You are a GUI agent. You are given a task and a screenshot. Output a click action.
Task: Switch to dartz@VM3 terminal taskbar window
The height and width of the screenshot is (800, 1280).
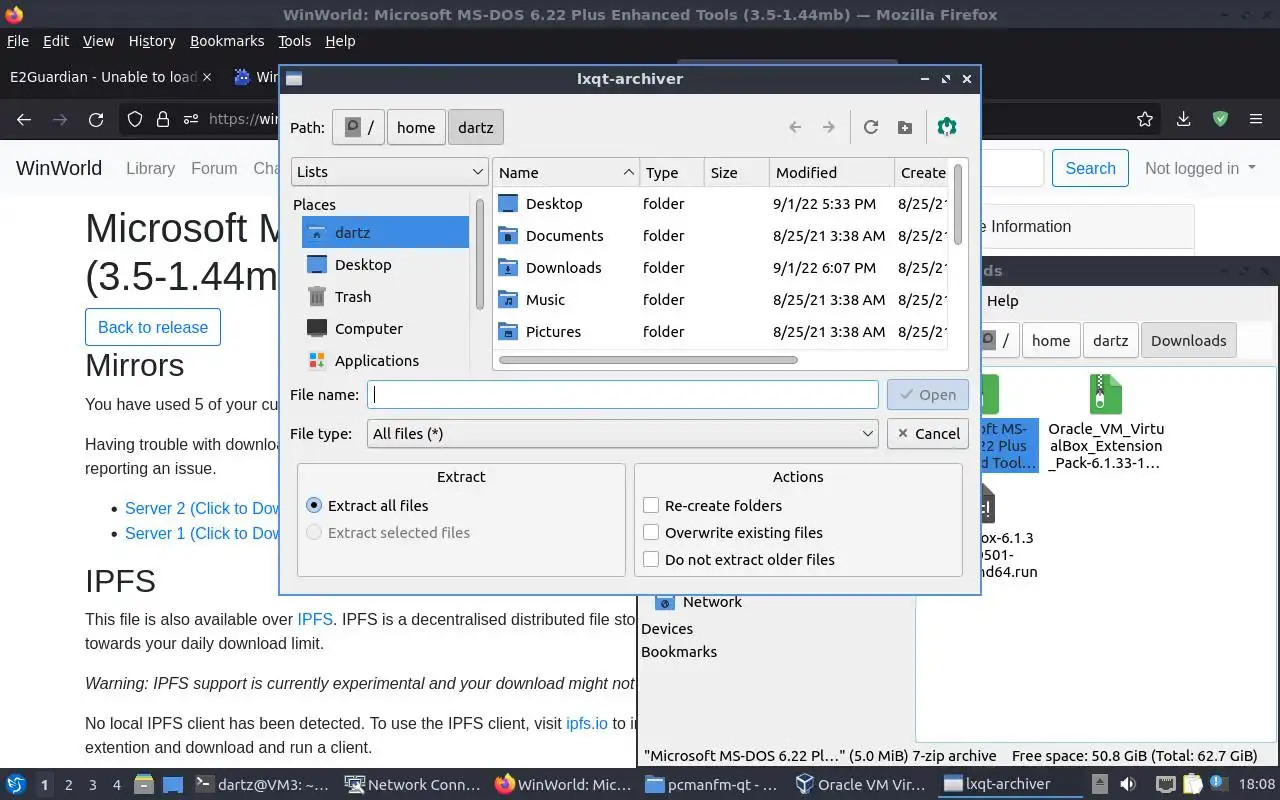pos(261,784)
